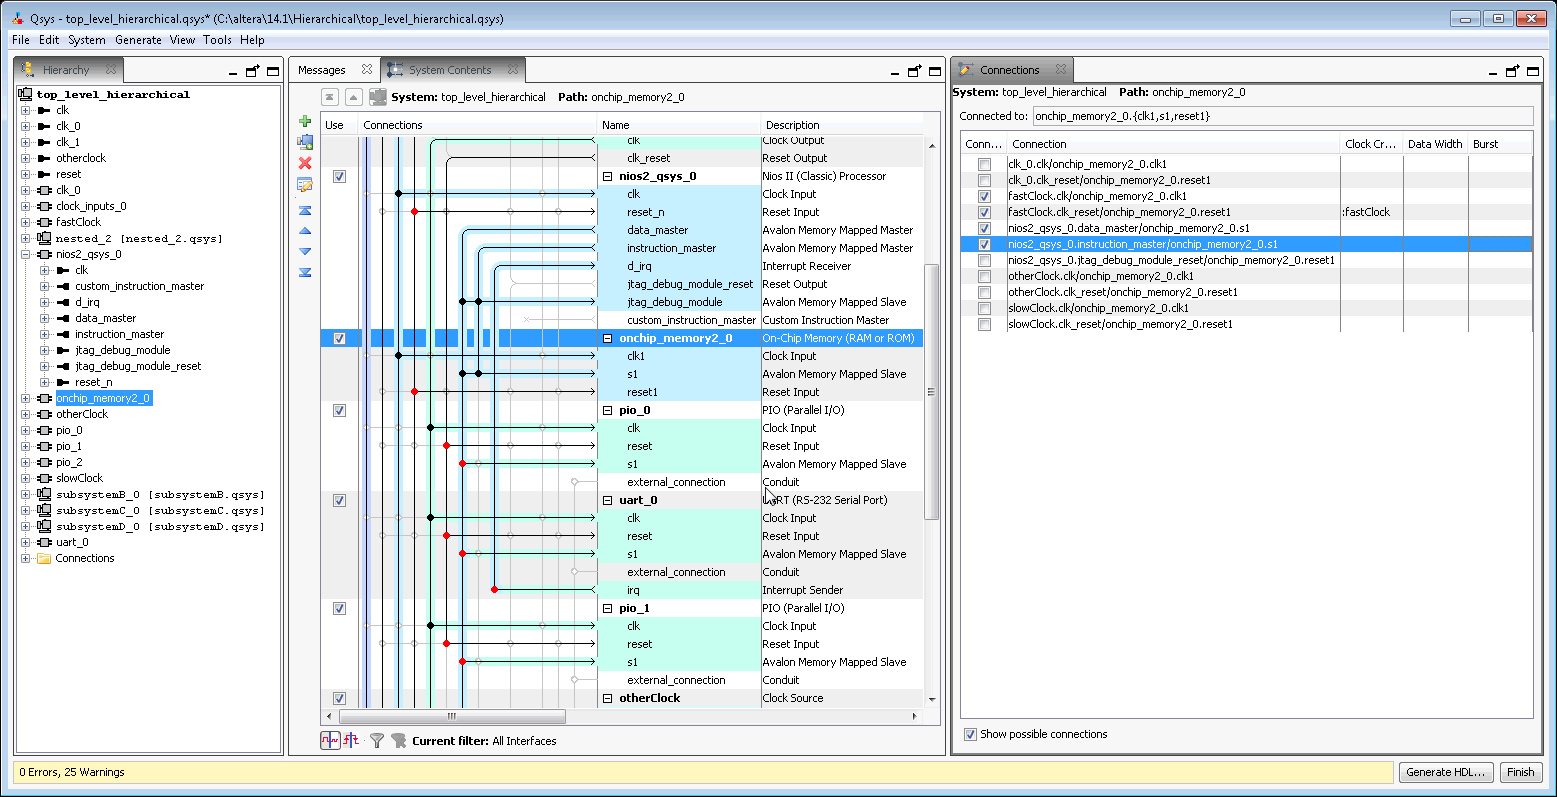
Task: Expand the subsystemB_0 tree node
Action: click(26, 494)
